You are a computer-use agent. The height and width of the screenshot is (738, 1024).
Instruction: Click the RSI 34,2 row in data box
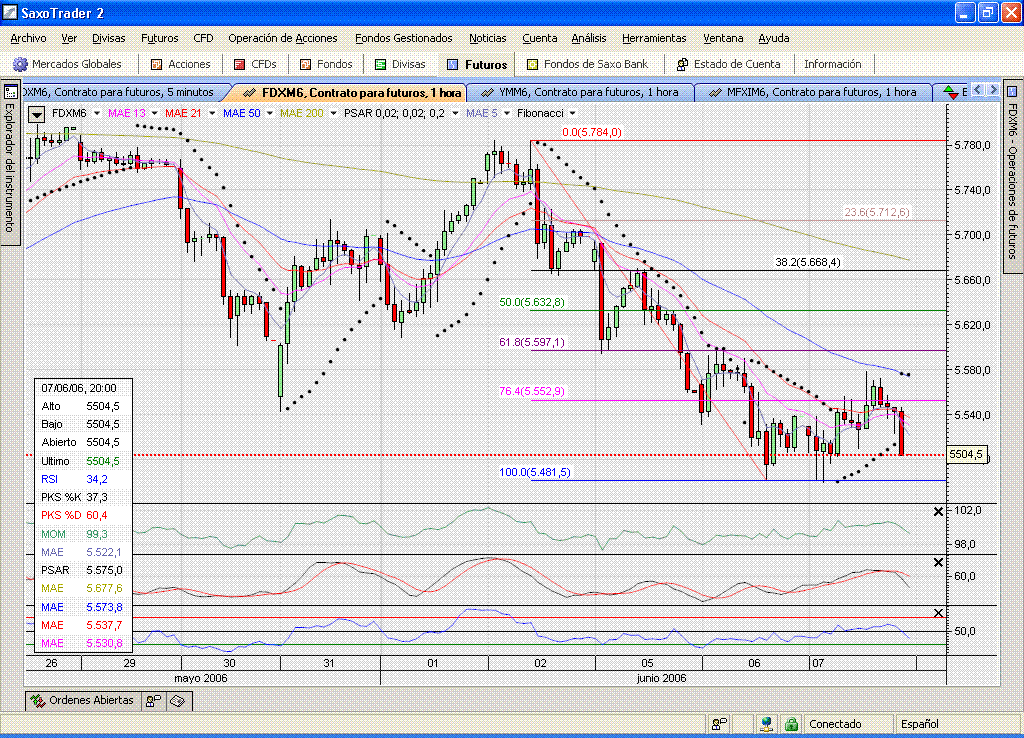click(x=83, y=479)
